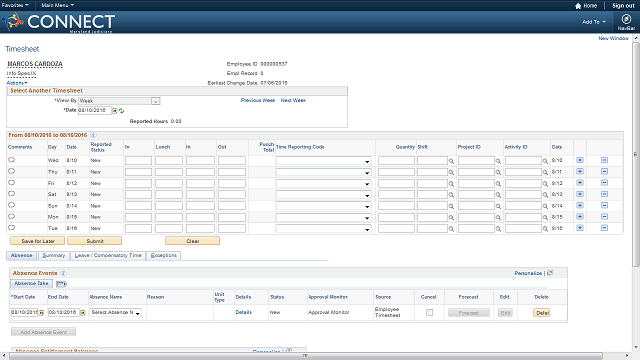This screenshot has width=640, height=360.
Task: Click the green refresh timesheet icon
Action: [122, 111]
